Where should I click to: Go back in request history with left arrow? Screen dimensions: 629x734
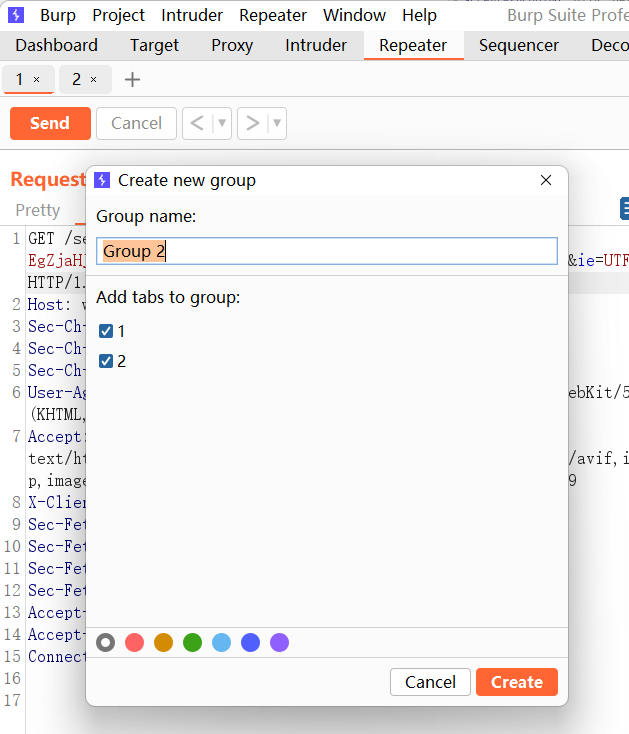[197, 123]
